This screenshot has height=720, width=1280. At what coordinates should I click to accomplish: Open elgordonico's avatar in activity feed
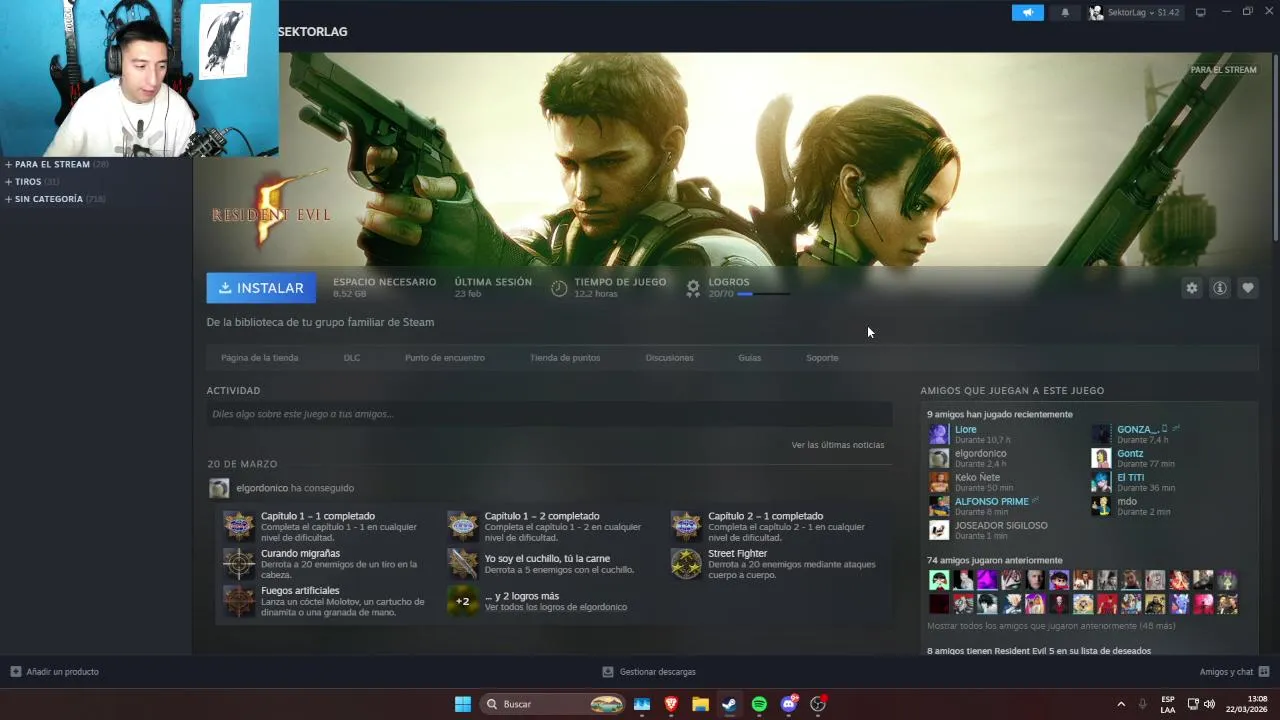point(219,488)
